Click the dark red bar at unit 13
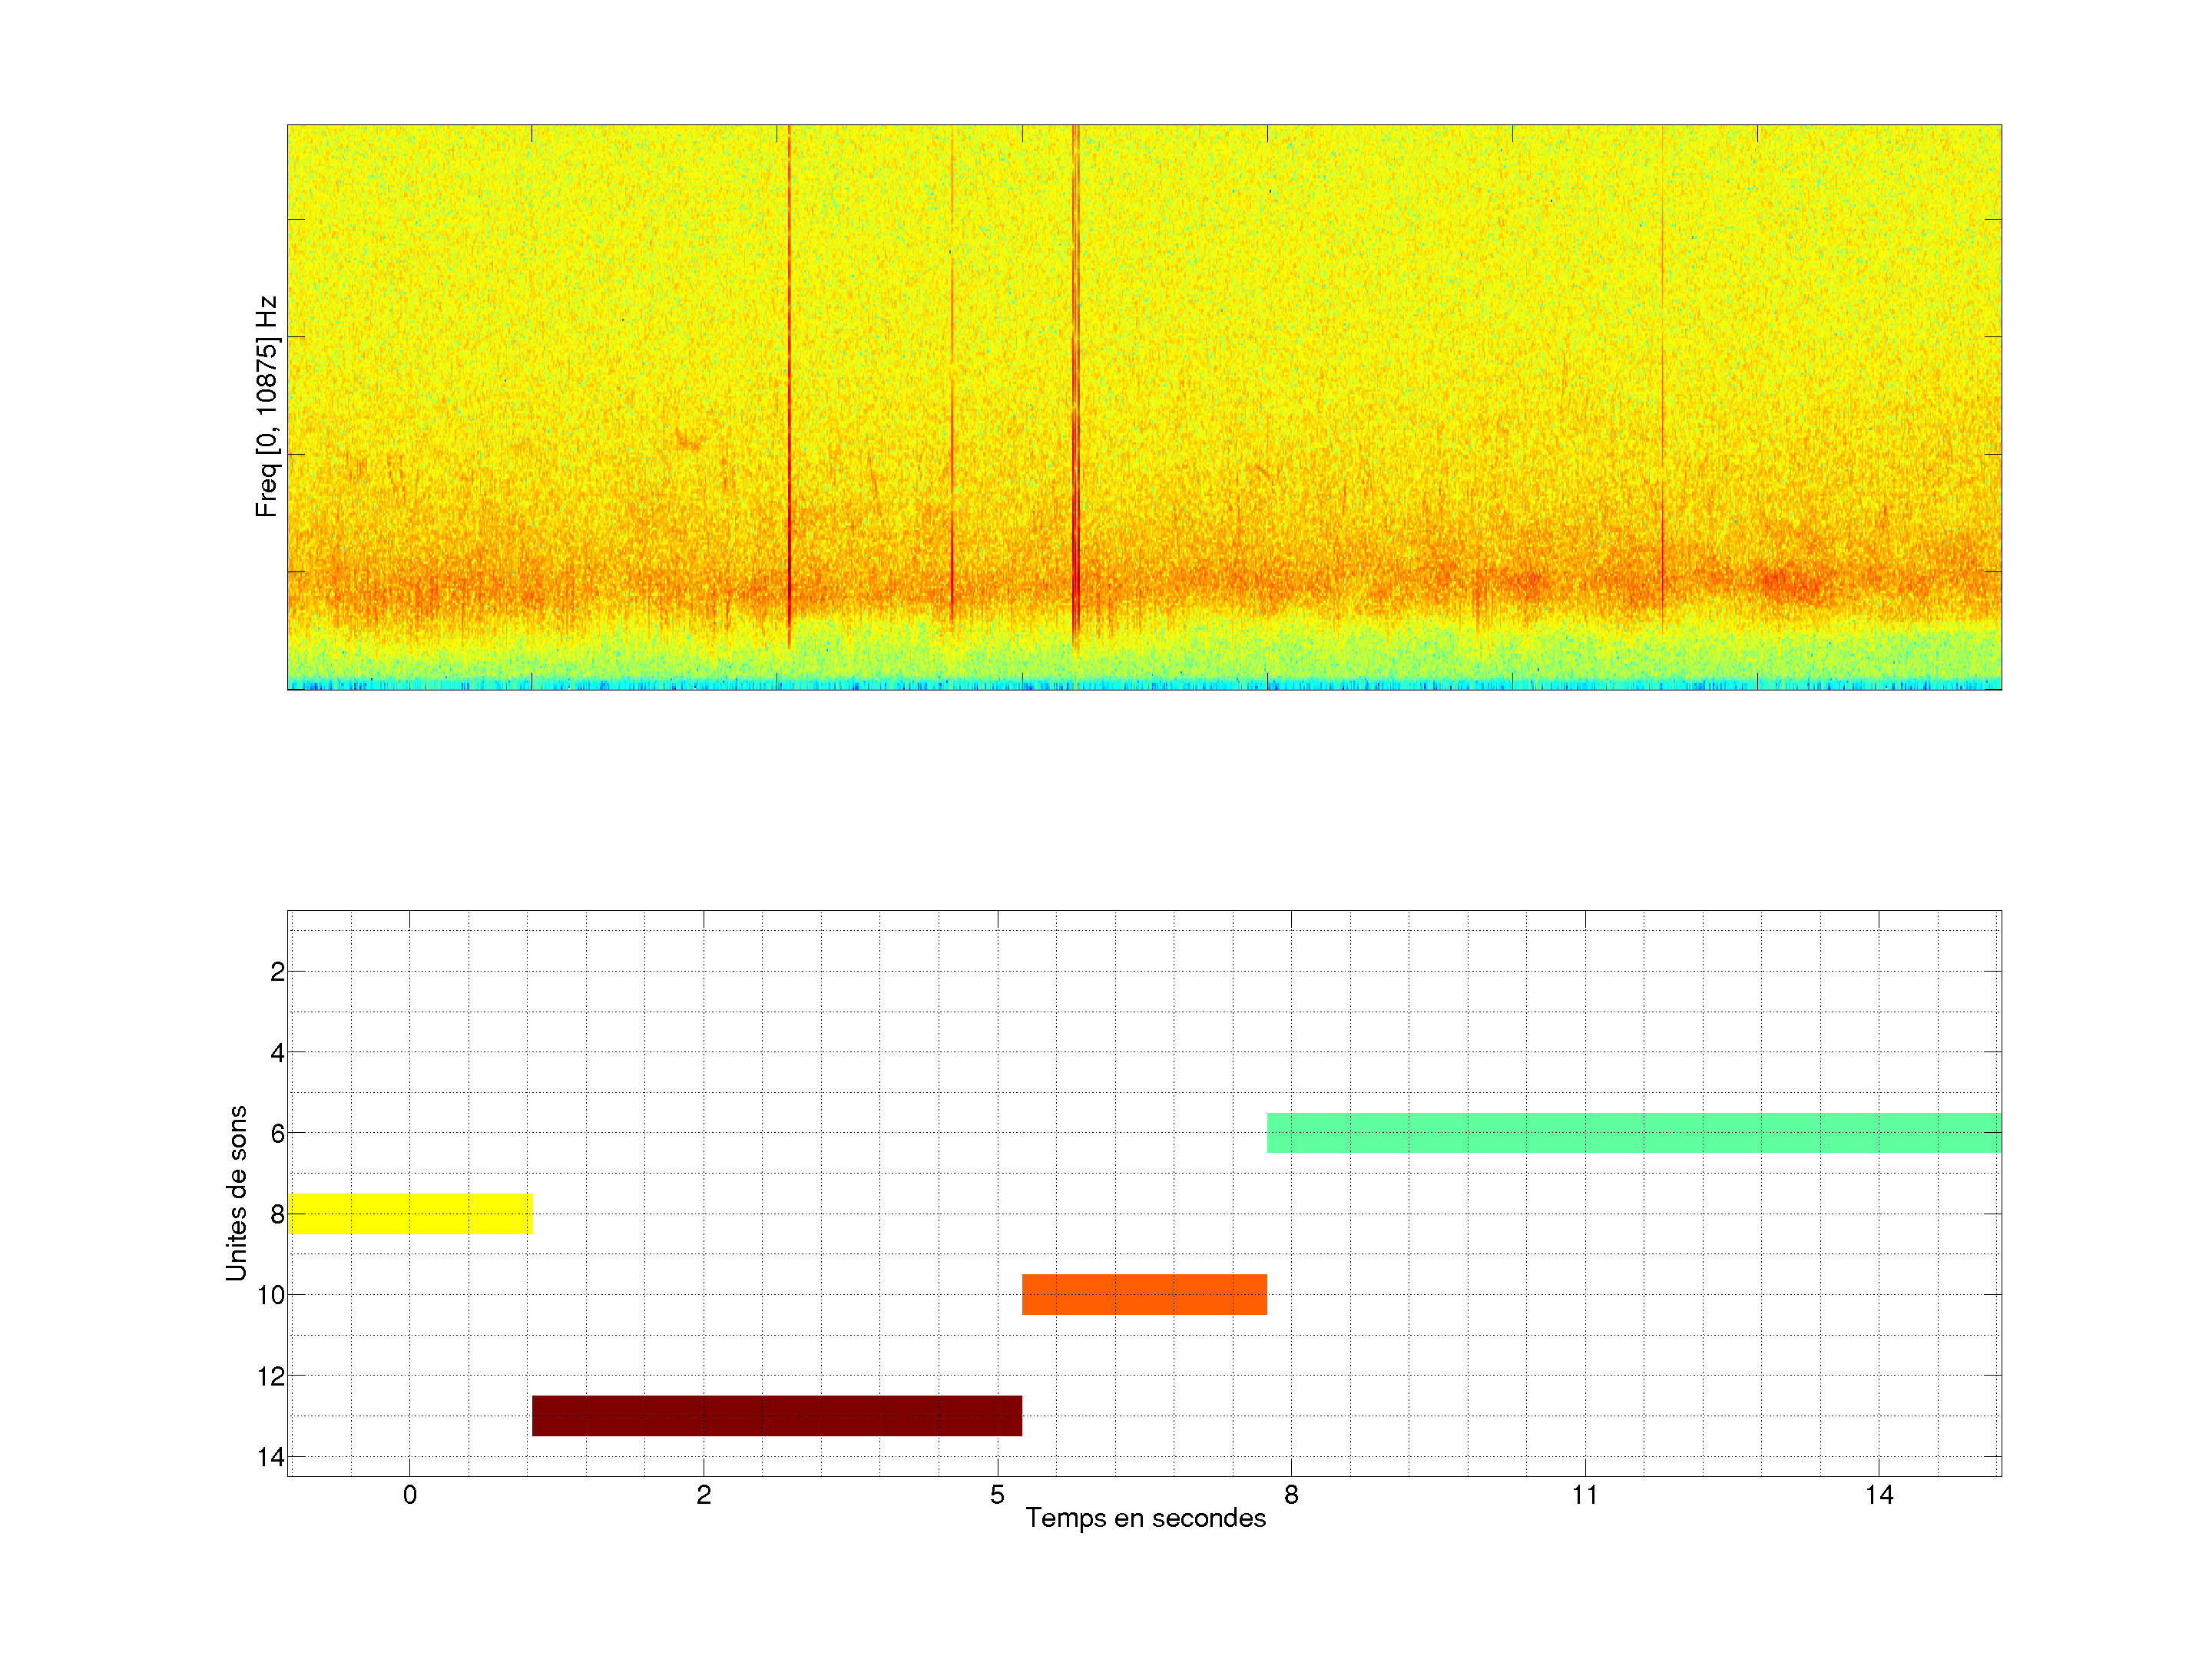This screenshot has width=2212, height=1659. (776, 1415)
